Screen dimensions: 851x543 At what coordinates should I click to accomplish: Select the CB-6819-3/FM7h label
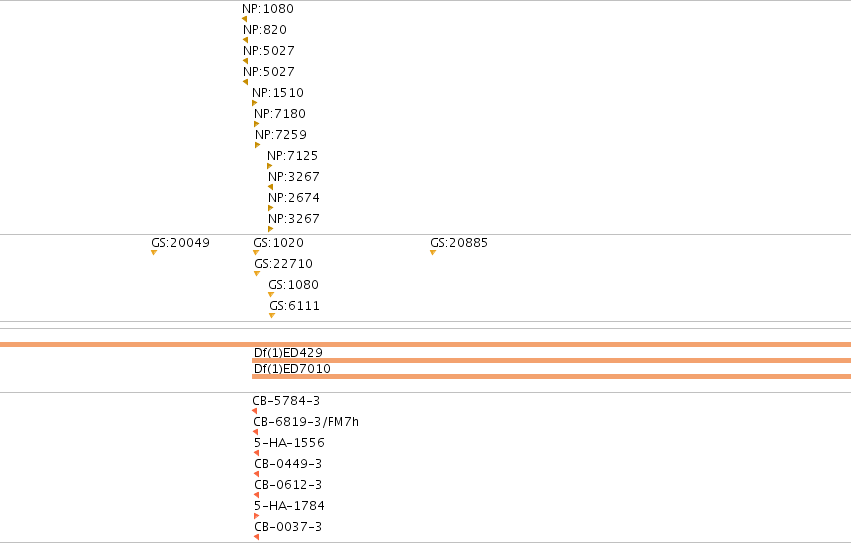click(x=306, y=422)
